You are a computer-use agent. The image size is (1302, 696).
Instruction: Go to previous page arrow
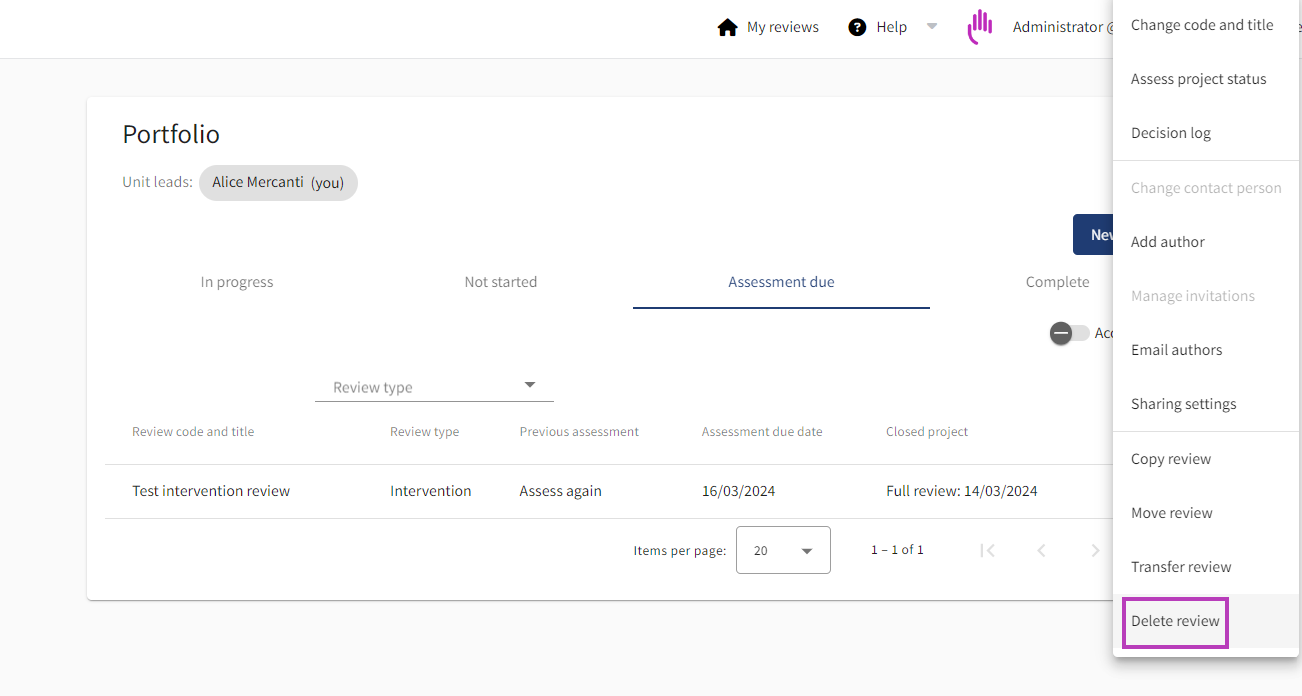[1041, 550]
